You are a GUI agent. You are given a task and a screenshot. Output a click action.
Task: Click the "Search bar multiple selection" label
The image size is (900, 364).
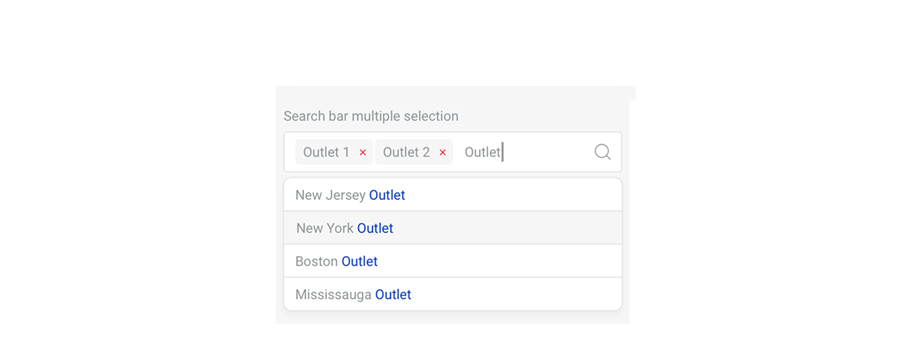pos(371,116)
